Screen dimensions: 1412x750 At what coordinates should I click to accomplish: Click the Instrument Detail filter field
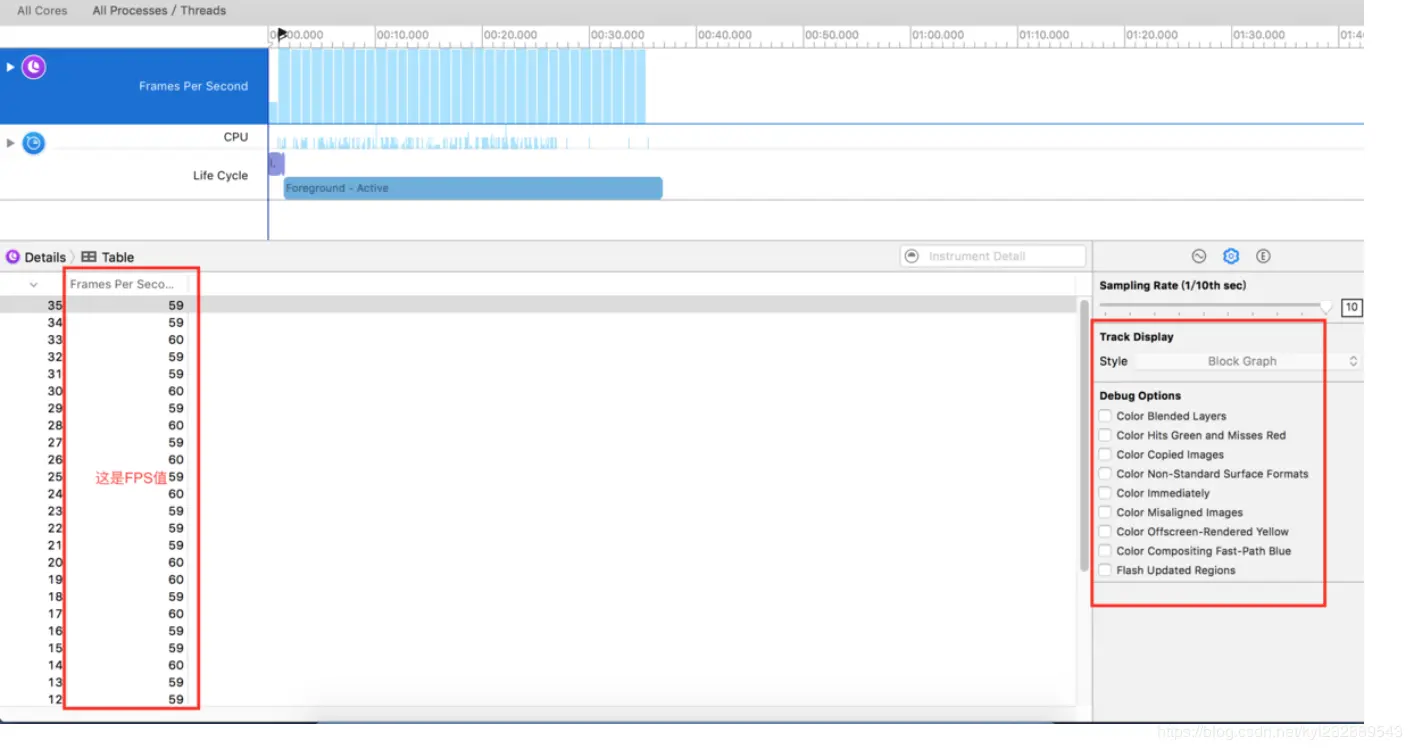click(x=992, y=256)
